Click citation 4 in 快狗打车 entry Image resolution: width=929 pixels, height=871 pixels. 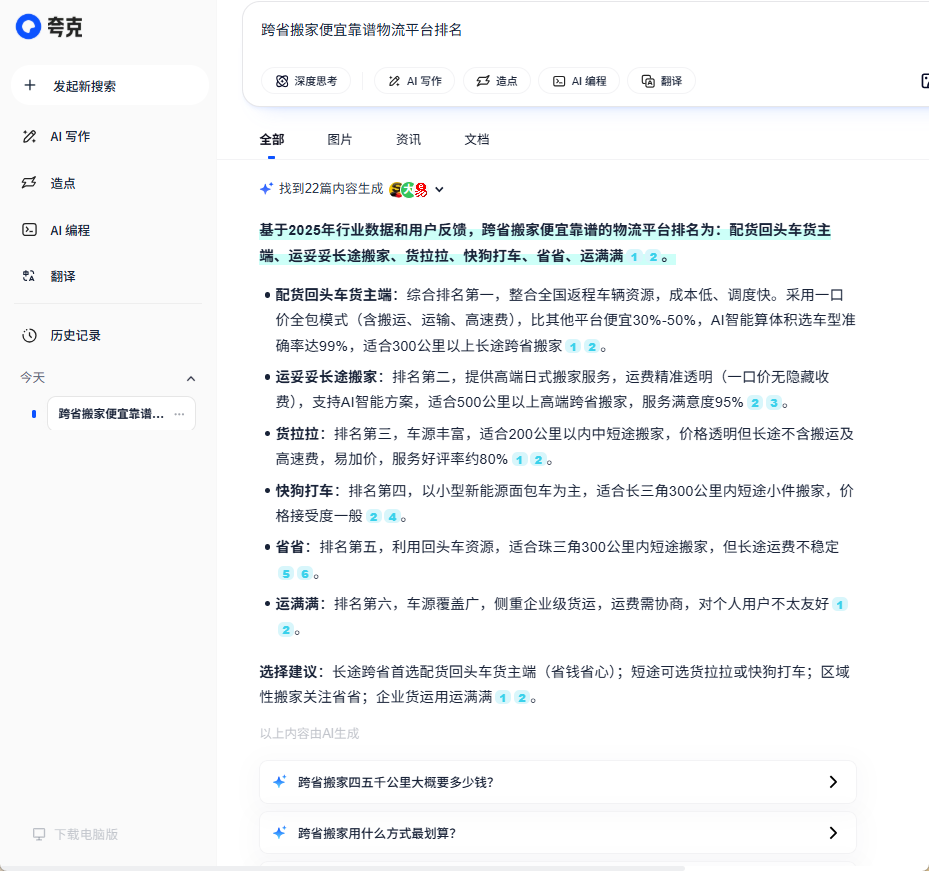point(392,517)
